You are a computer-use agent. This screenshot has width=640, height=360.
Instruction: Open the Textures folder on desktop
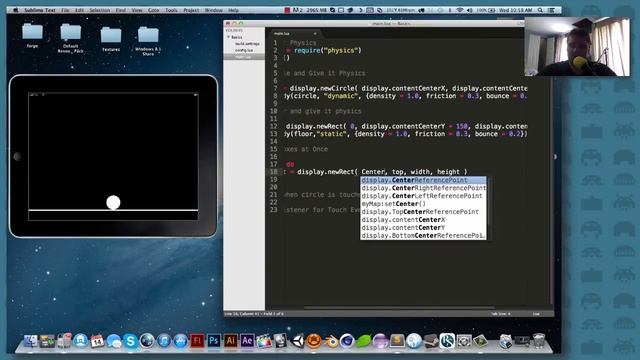click(111, 39)
